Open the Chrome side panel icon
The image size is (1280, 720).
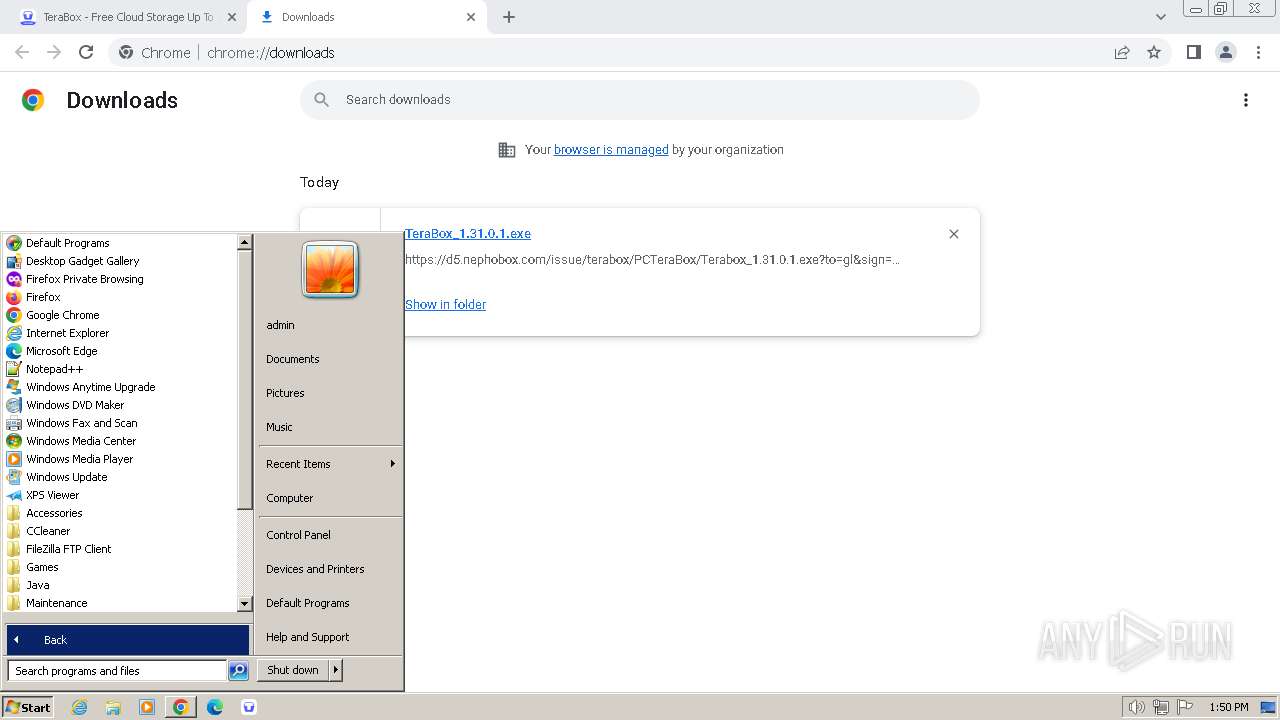(1193, 52)
